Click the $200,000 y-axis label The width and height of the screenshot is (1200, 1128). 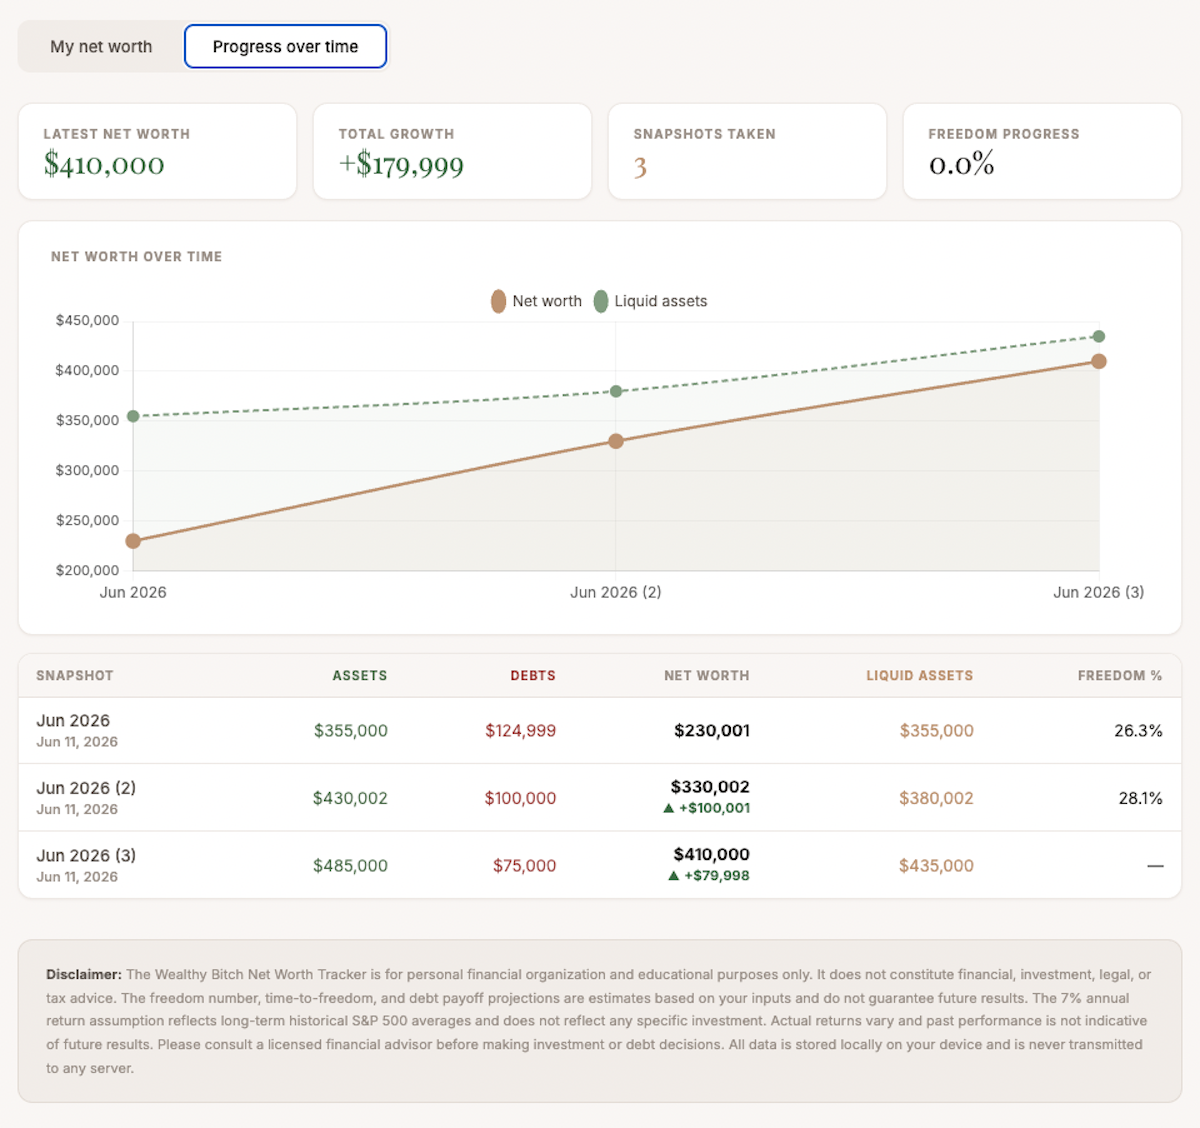point(87,570)
